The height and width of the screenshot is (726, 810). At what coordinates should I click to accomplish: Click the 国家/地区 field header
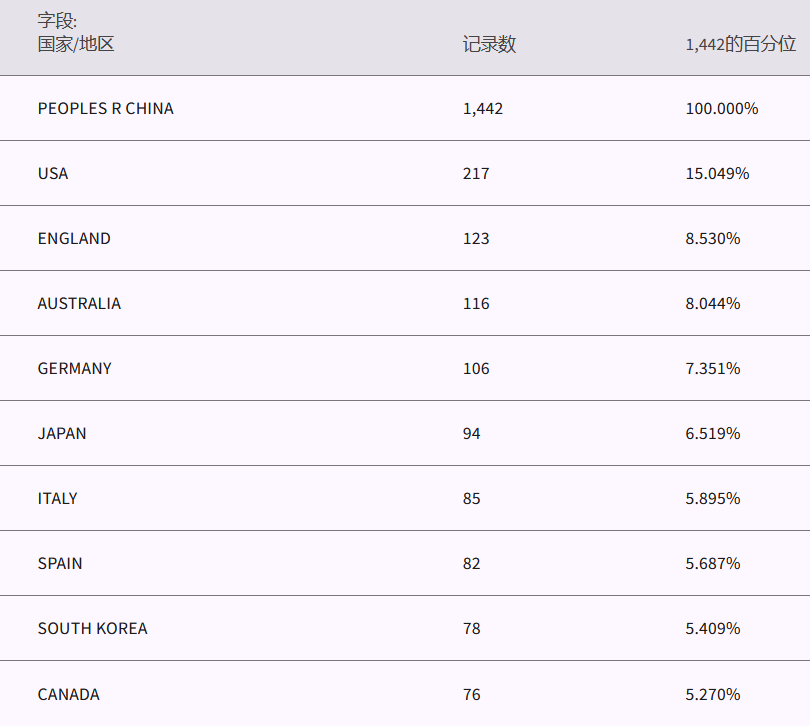click(x=76, y=44)
